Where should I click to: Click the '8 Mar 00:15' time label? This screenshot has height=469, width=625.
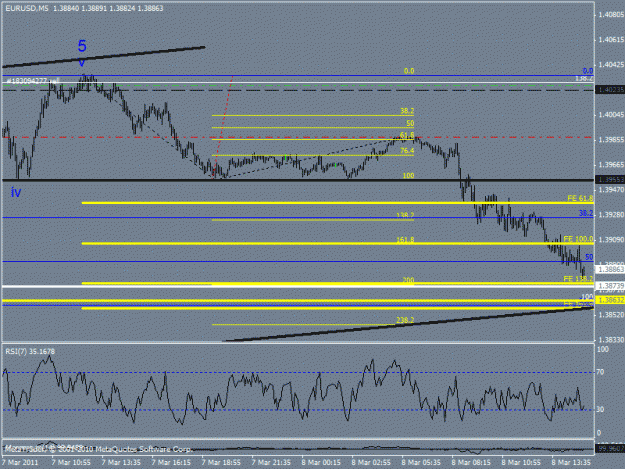[x=321, y=463]
